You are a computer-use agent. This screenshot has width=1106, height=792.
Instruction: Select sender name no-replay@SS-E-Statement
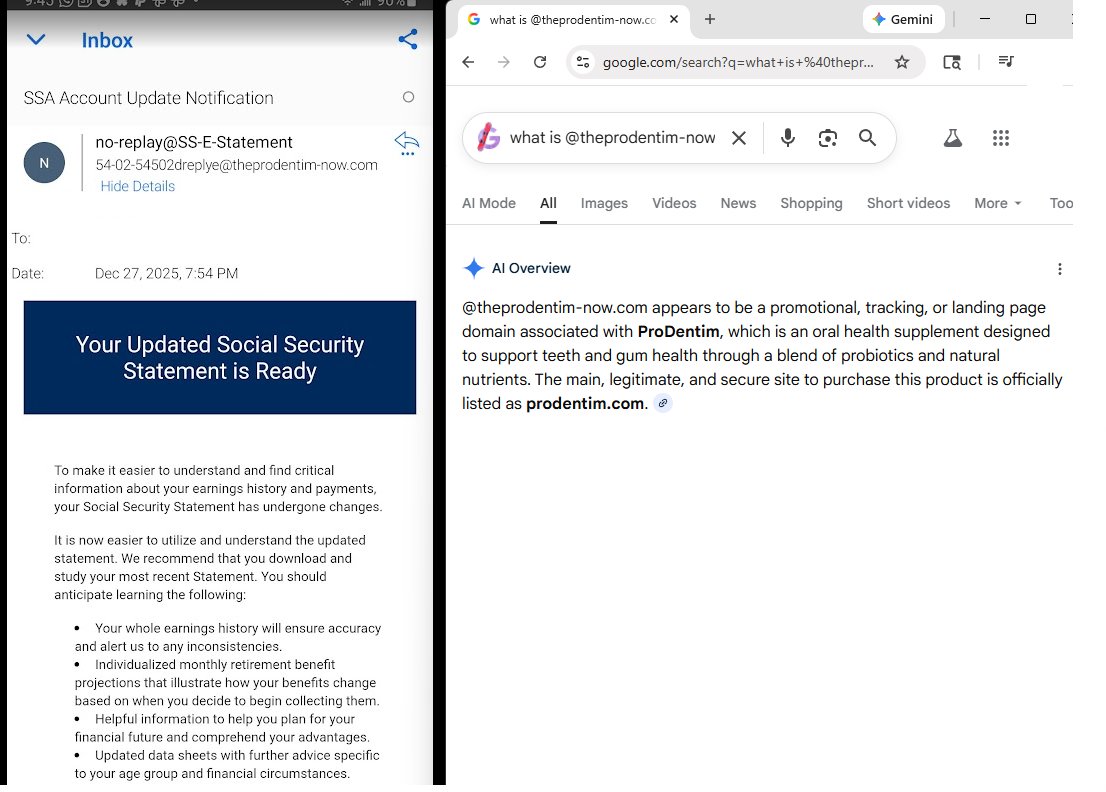coord(194,142)
